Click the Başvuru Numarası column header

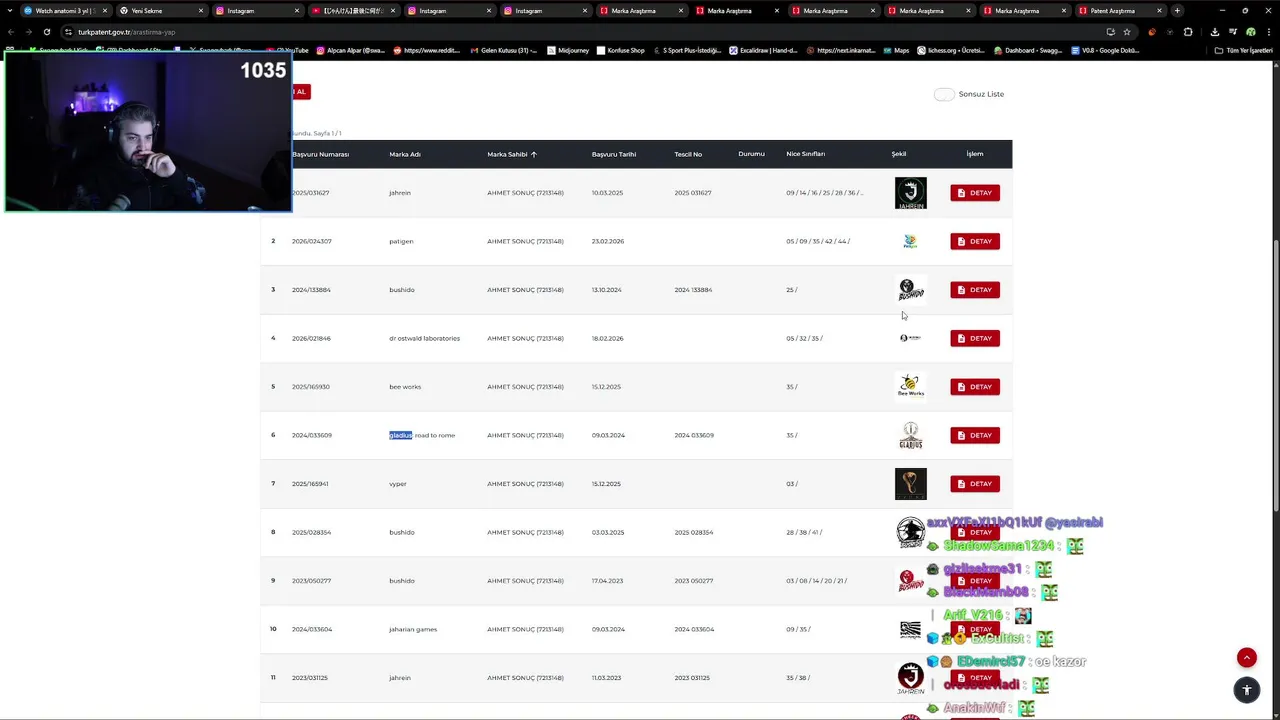tap(320, 154)
